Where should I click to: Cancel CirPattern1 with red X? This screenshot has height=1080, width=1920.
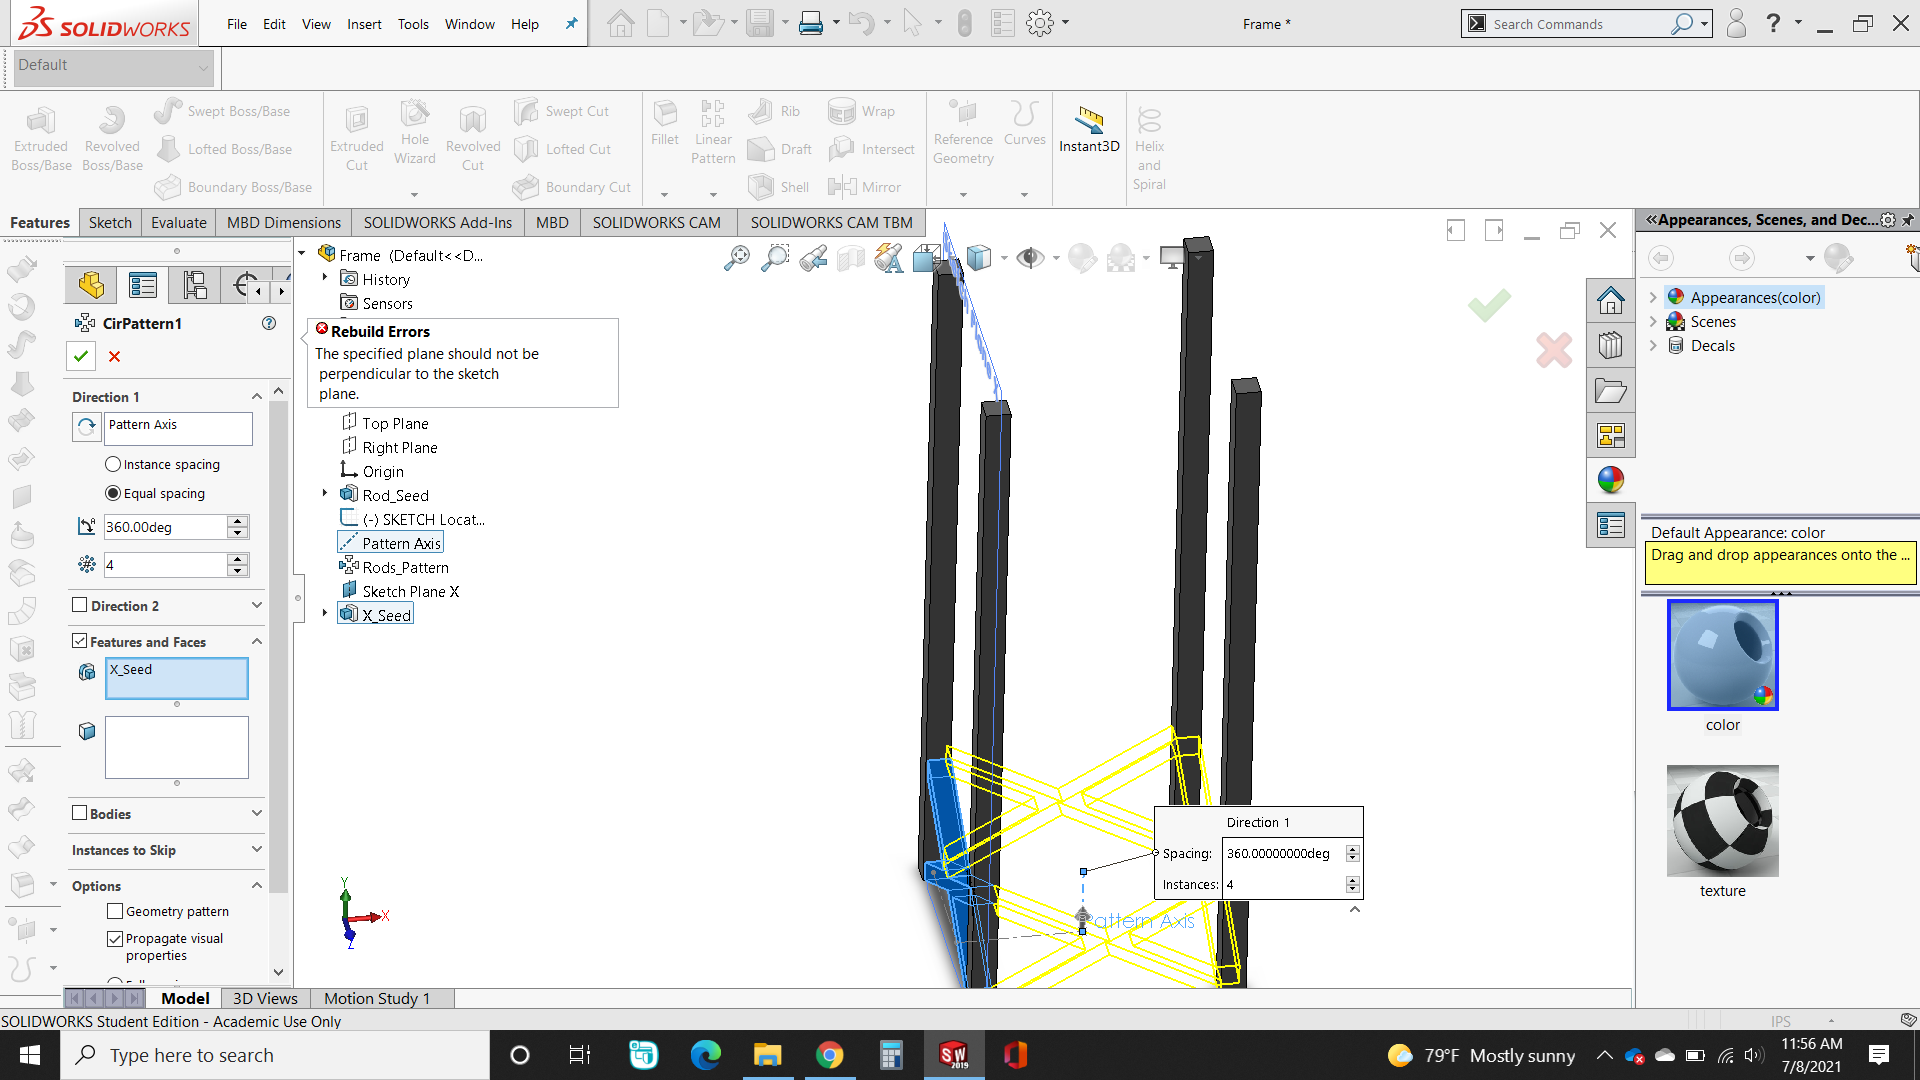[114, 356]
